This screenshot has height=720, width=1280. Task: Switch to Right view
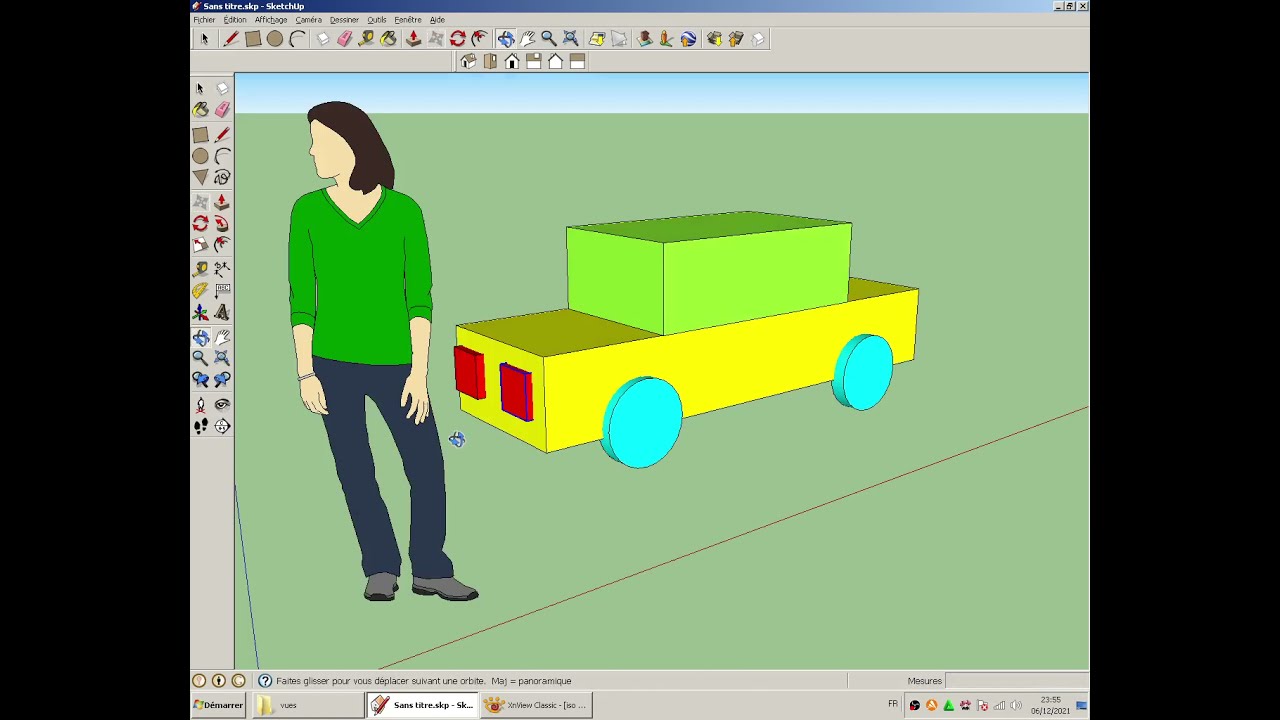(x=534, y=62)
